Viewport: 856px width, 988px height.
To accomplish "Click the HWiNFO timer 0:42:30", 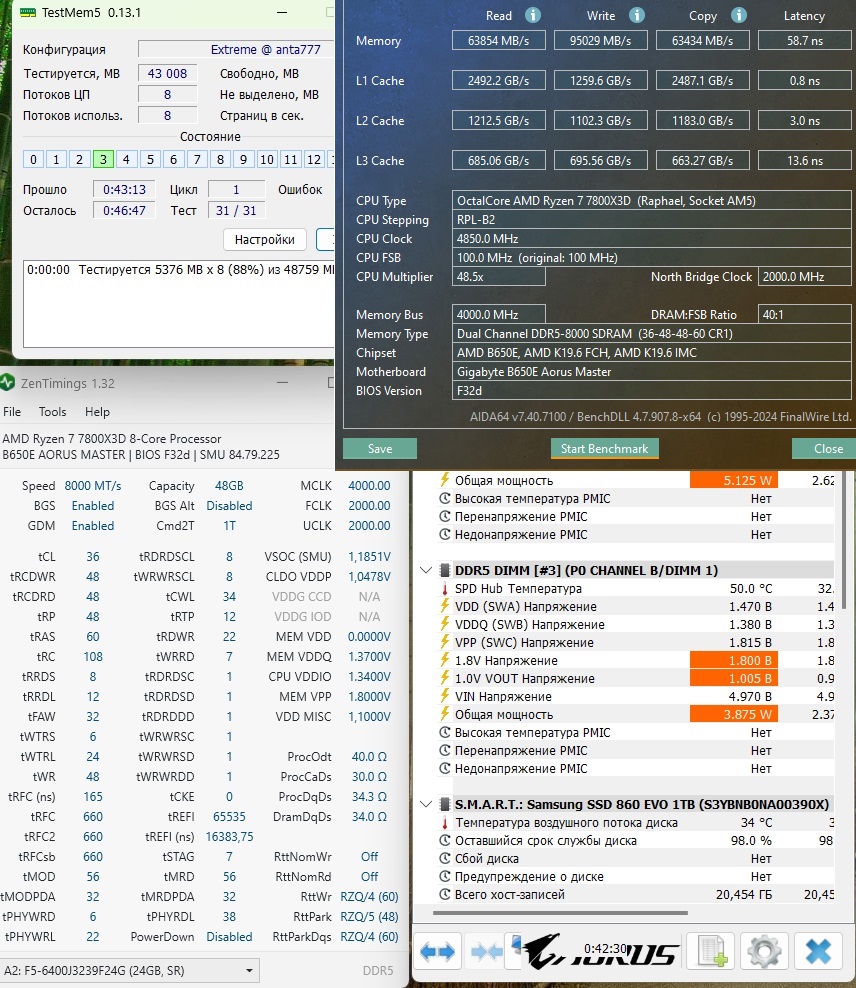I will point(605,948).
